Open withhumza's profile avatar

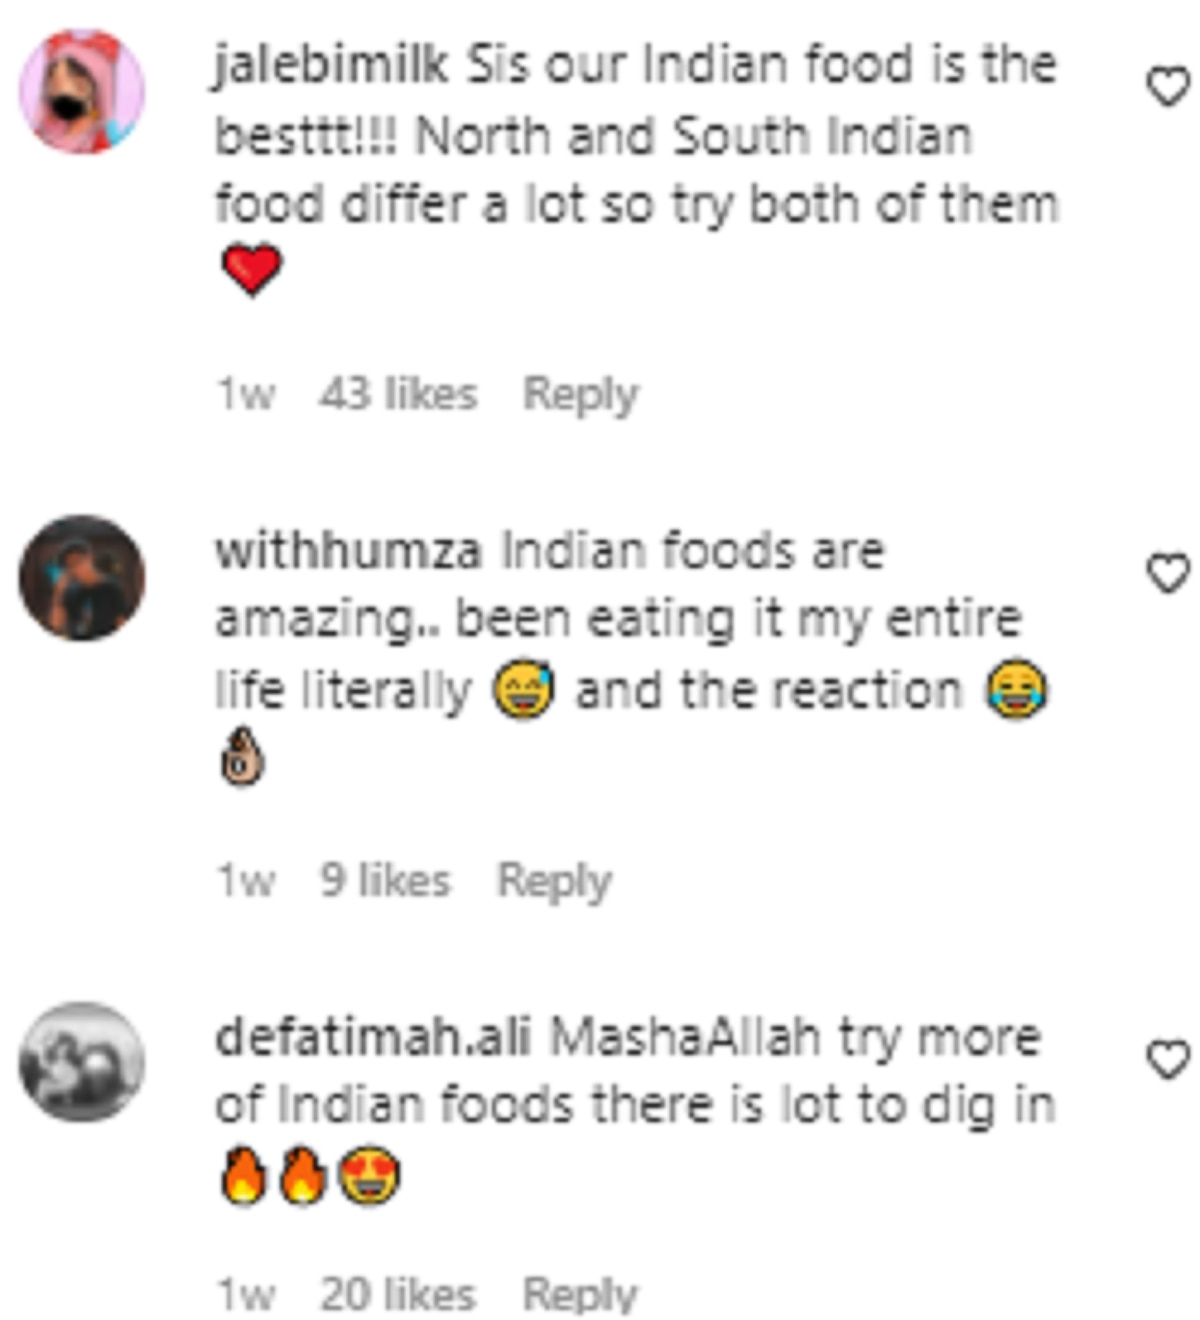coord(82,578)
